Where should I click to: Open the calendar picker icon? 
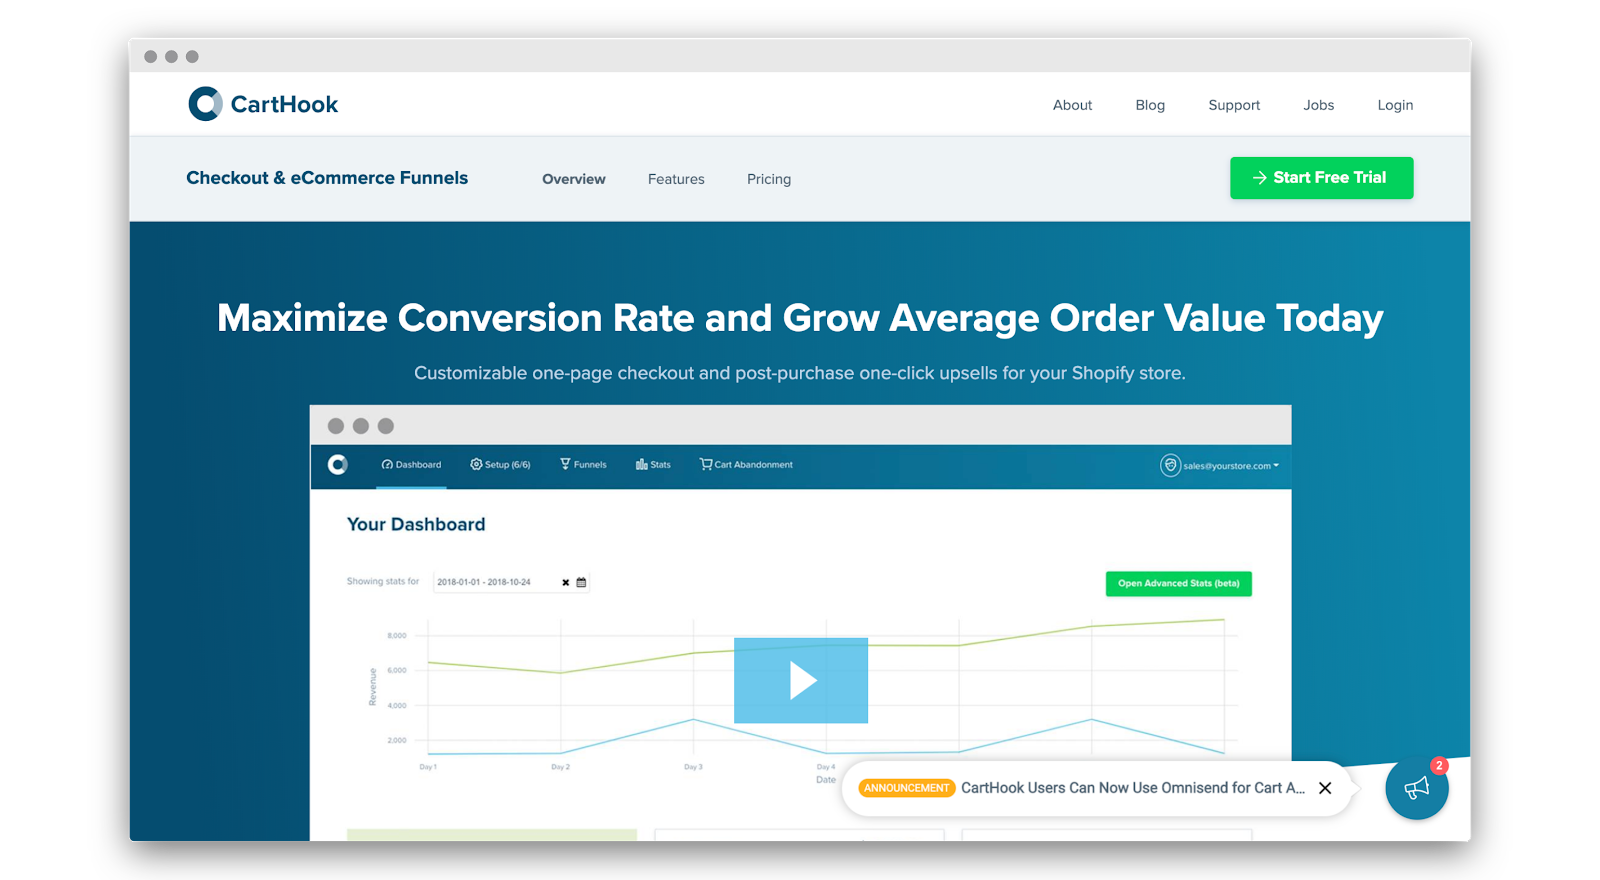click(581, 582)
